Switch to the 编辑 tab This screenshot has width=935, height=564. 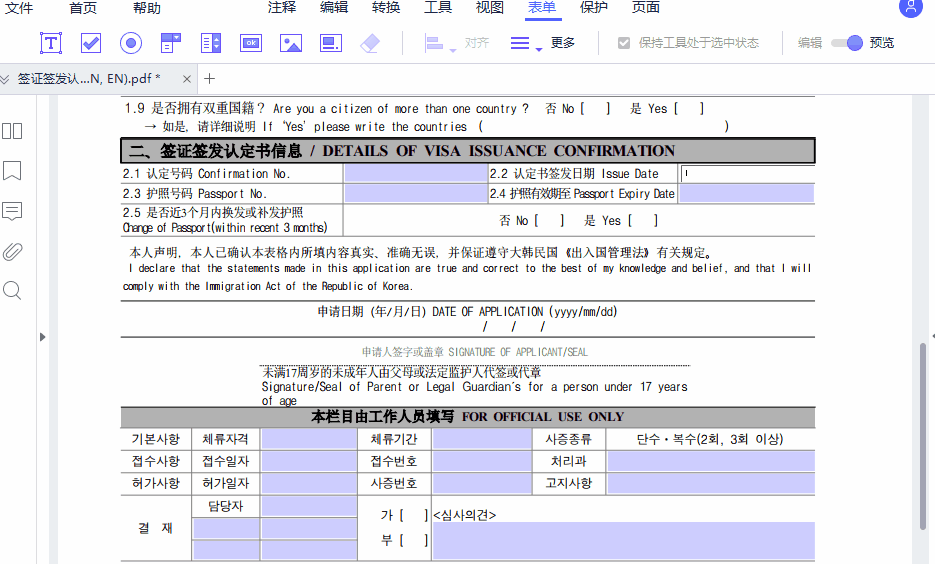334,7
